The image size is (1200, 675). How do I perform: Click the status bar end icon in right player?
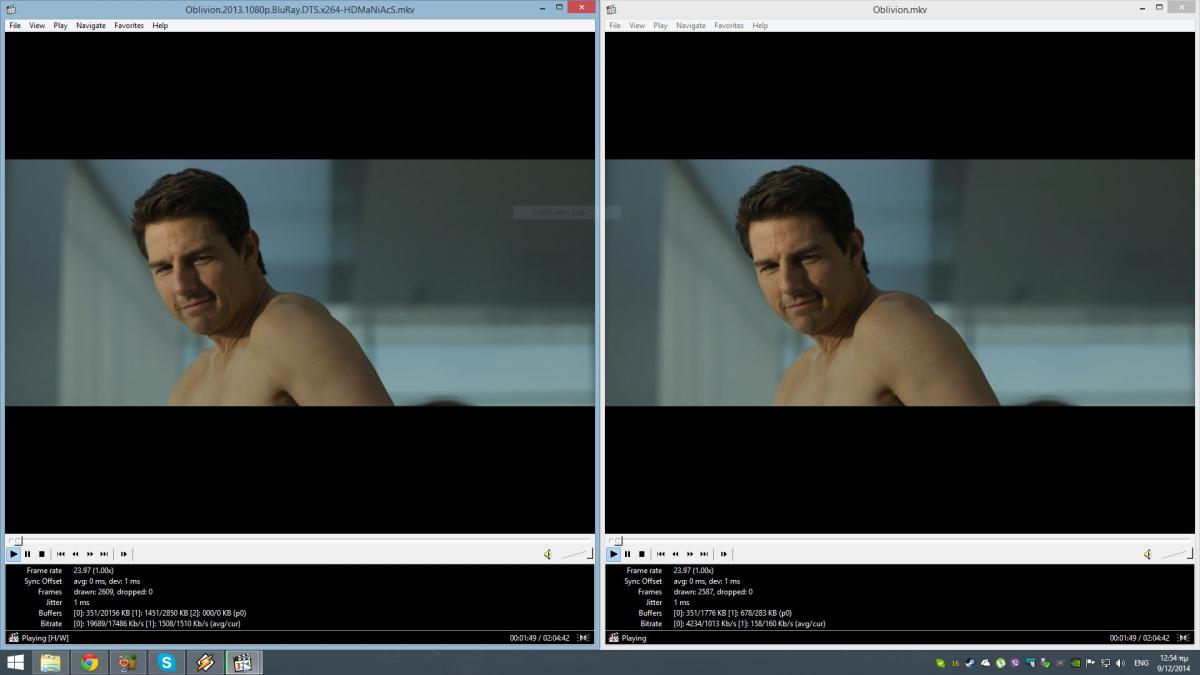point(1184,638)
